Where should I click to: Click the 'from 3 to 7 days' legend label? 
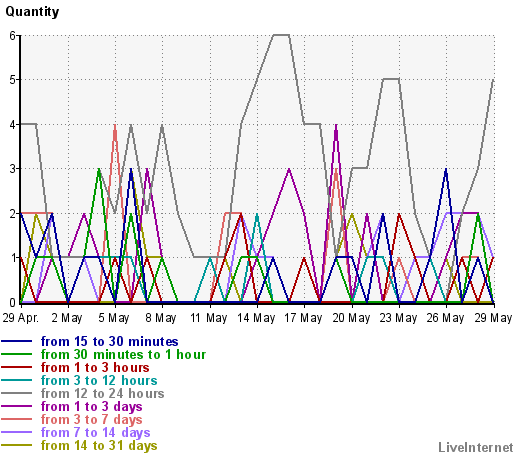(92, 420)
